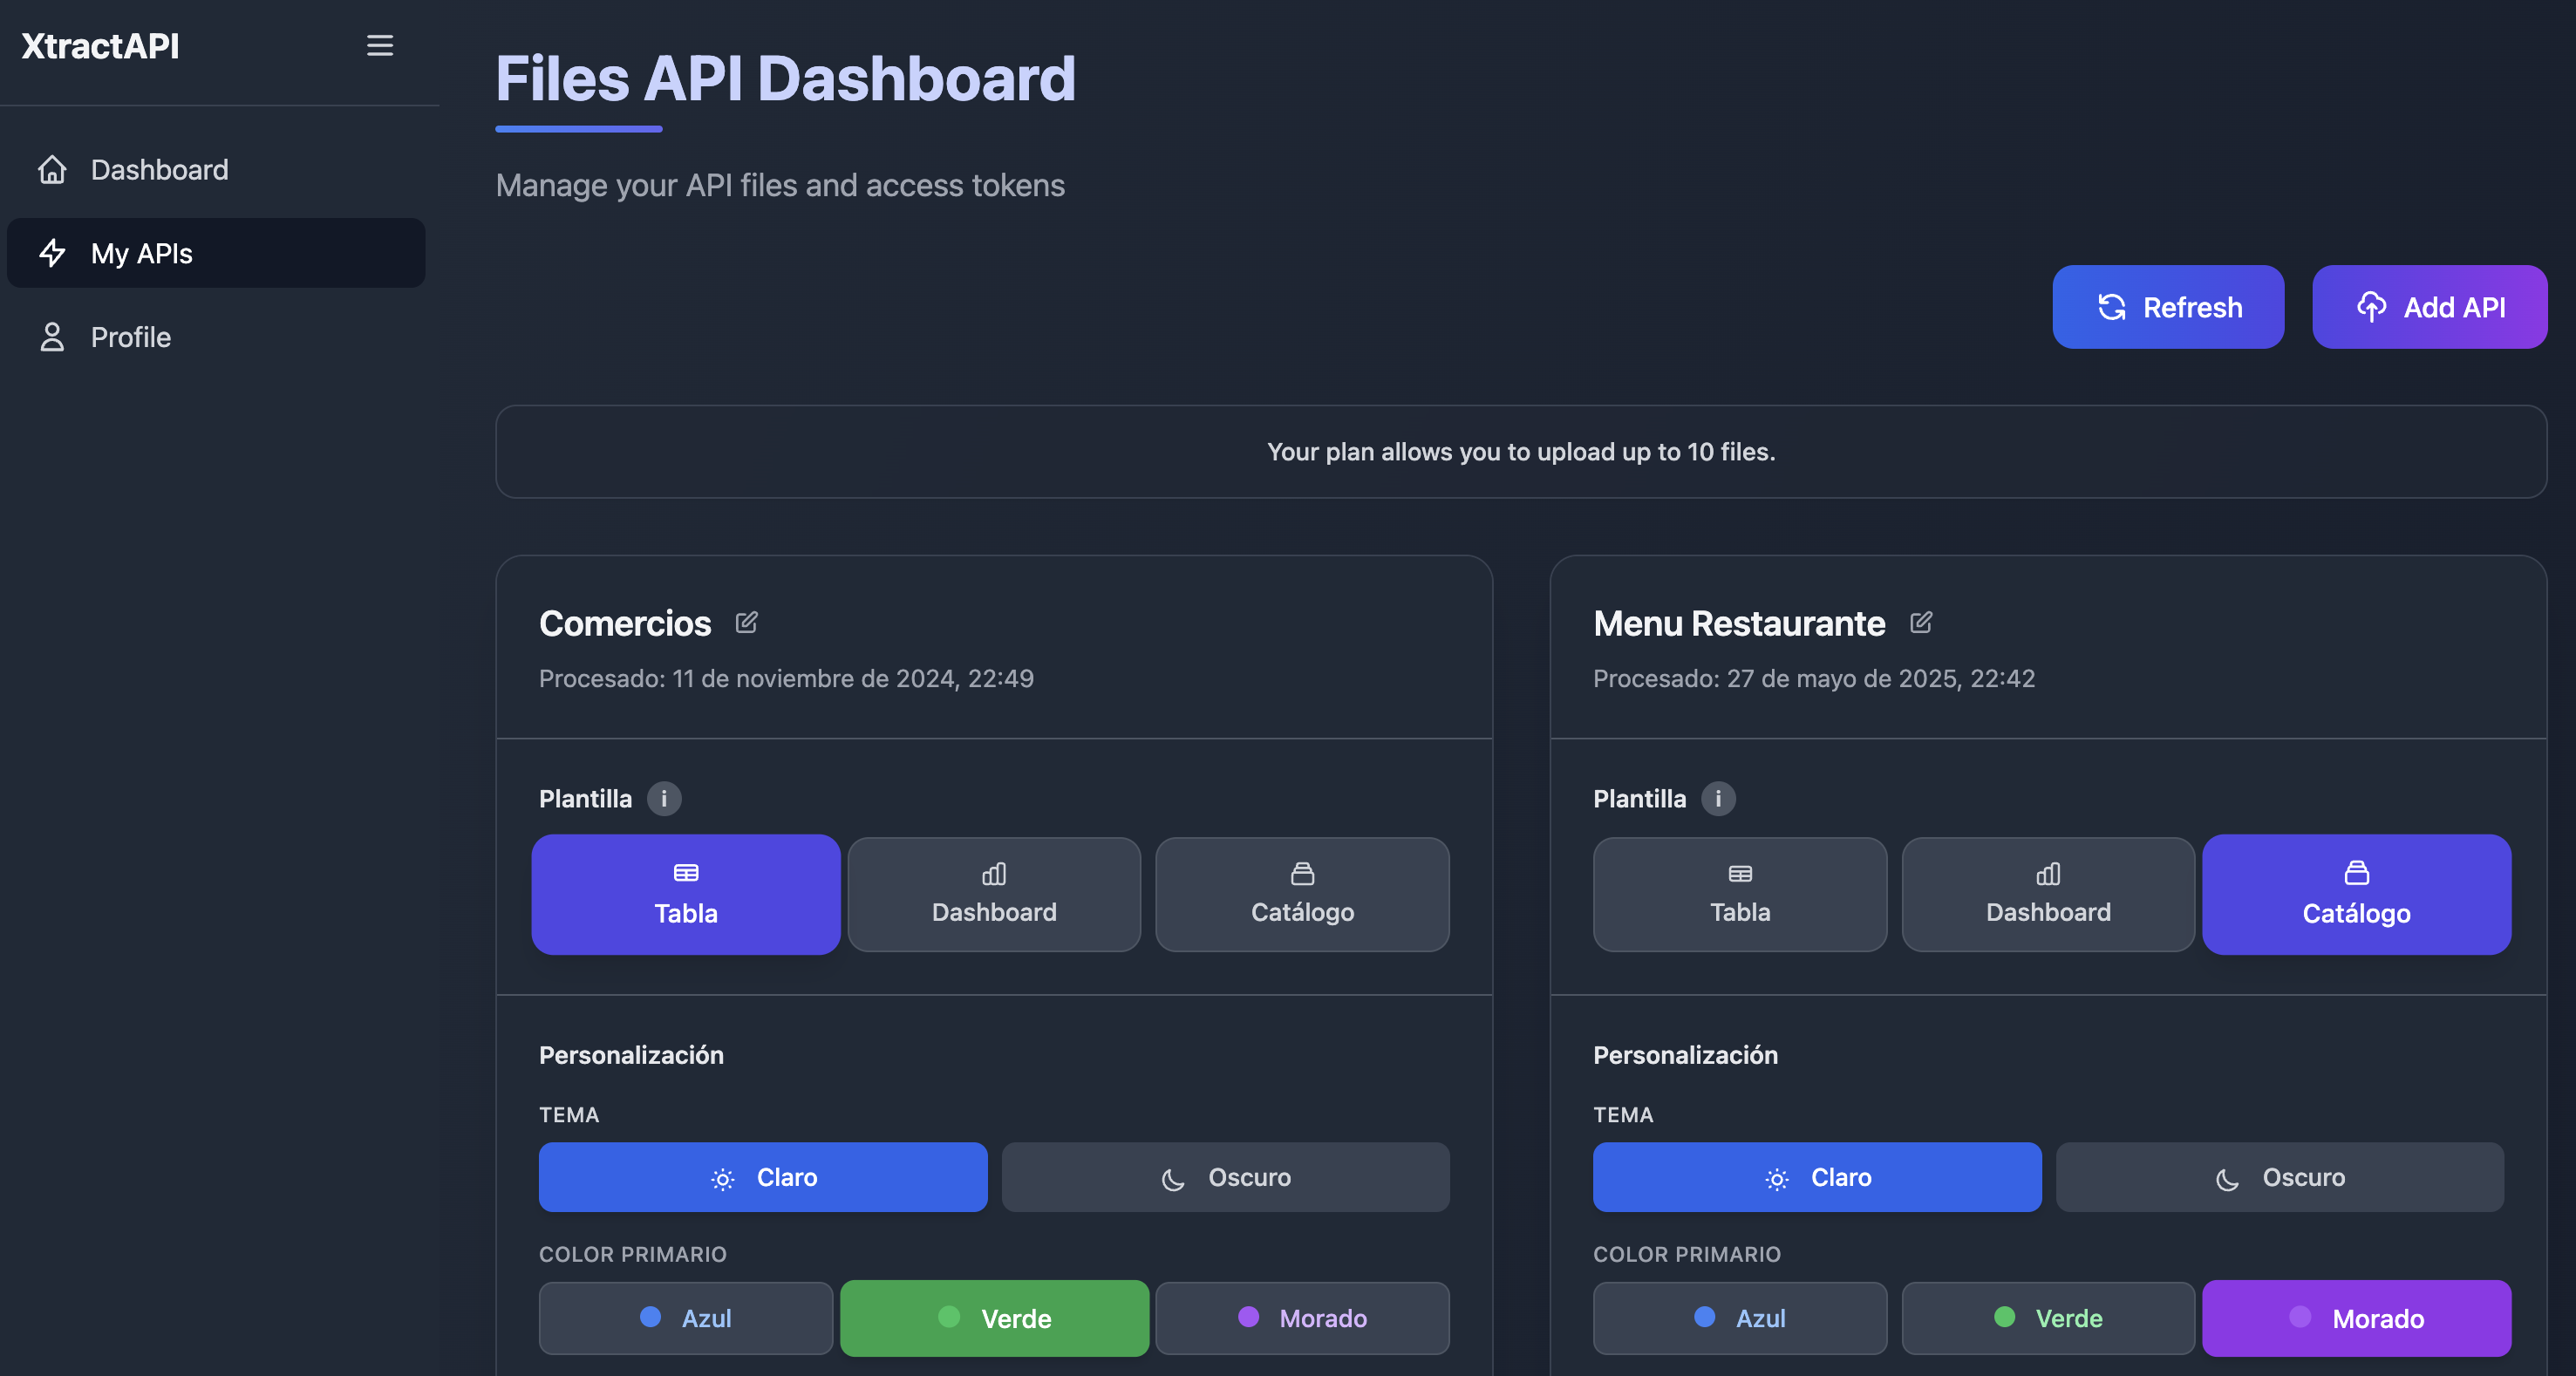This screenshot has height=1376, width=2576.
Task: Open the hamburger menu in the sidebar
Action: pos(379,45)
